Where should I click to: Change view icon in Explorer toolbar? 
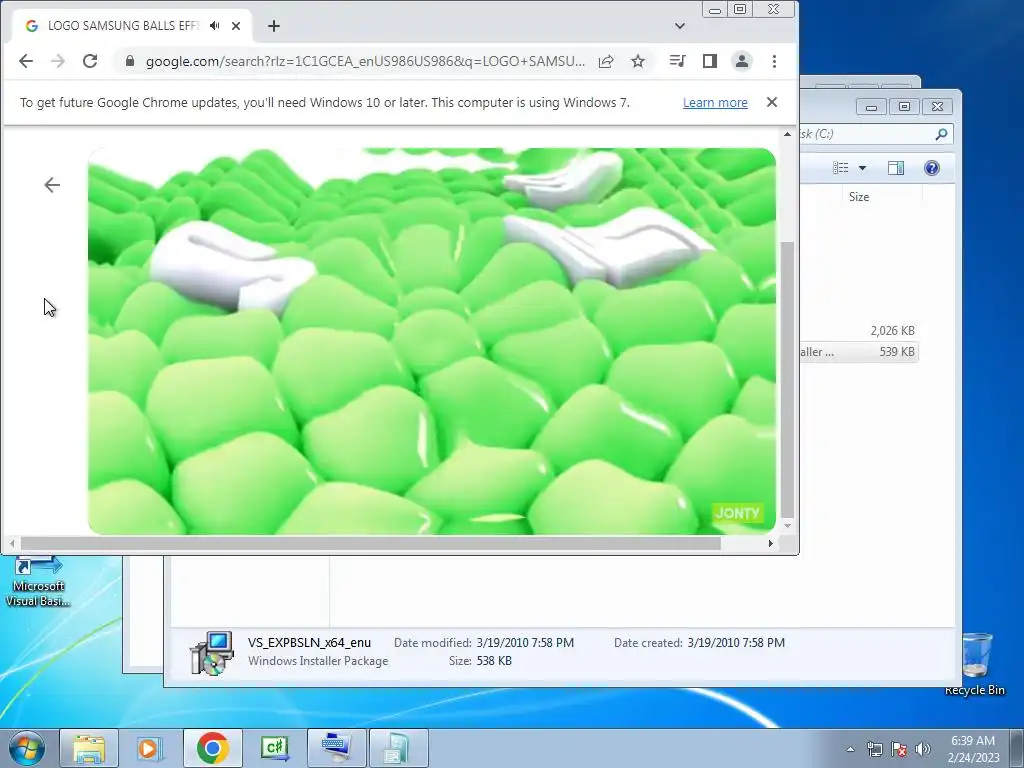[x=840, y=168]
